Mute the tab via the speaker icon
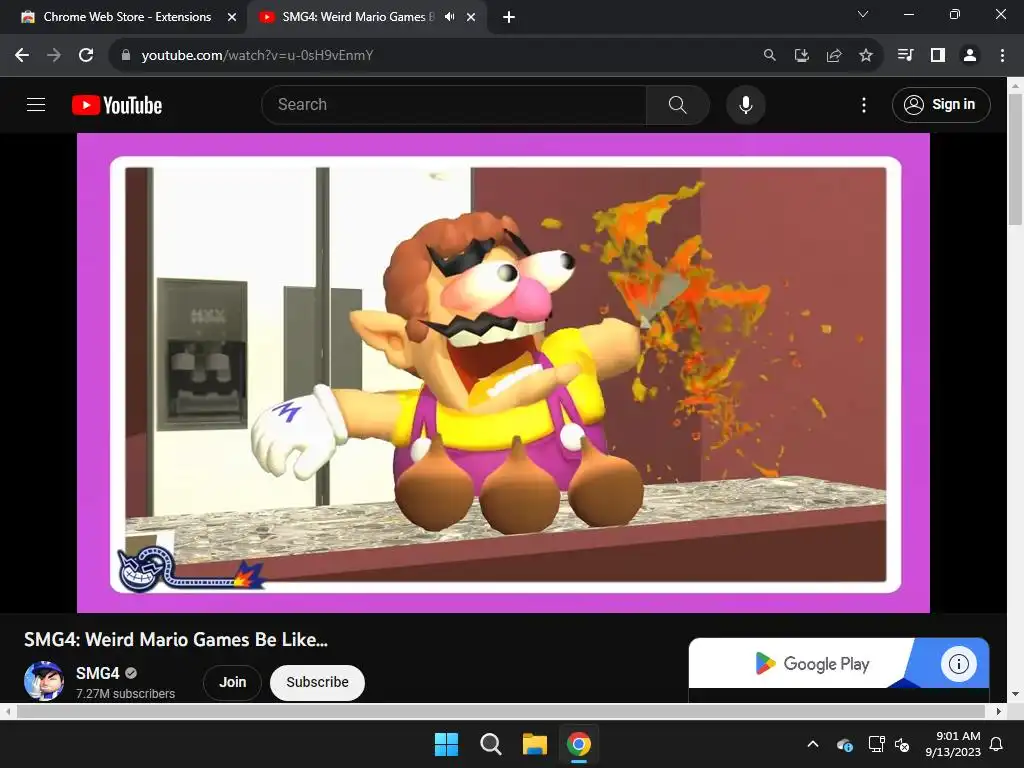The width and height of the screenshot is (1024, 768). point(449,17)
